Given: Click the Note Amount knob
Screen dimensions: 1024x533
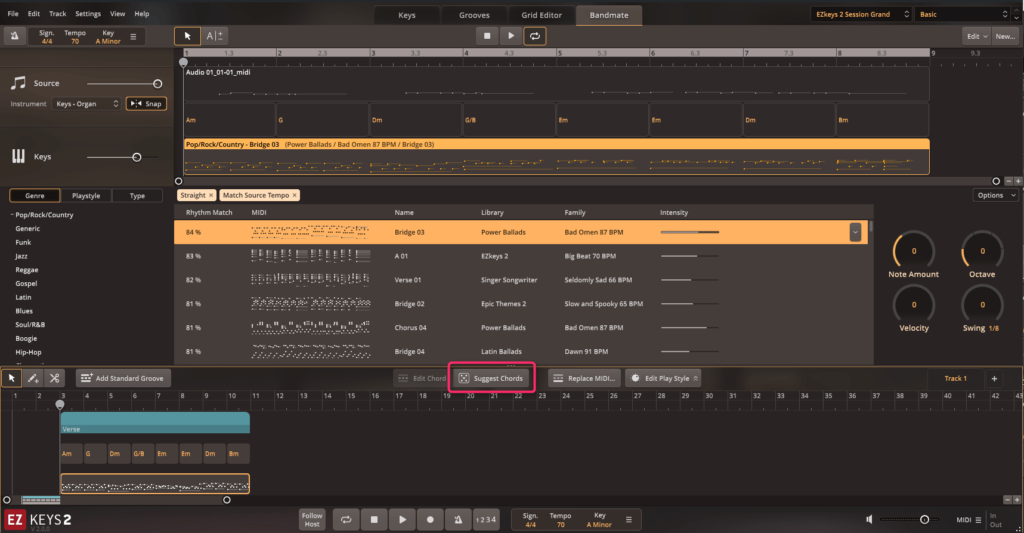Looking at the screenshot, I should click(913, 251).
